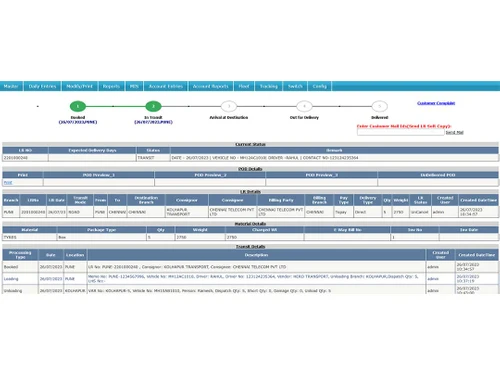Click the POD Preview_1 column header
The width and height of the screenshot is (500, 375).
coord(99,175)
